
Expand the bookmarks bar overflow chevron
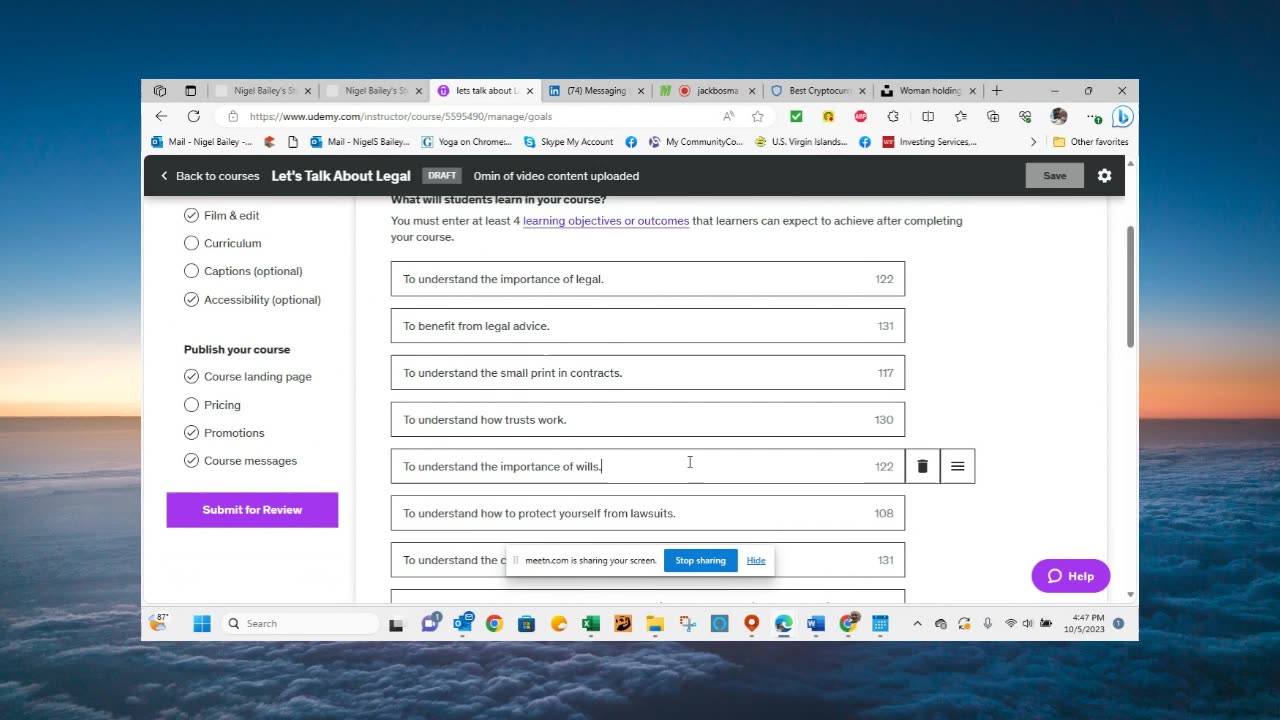click(1033, 142)
